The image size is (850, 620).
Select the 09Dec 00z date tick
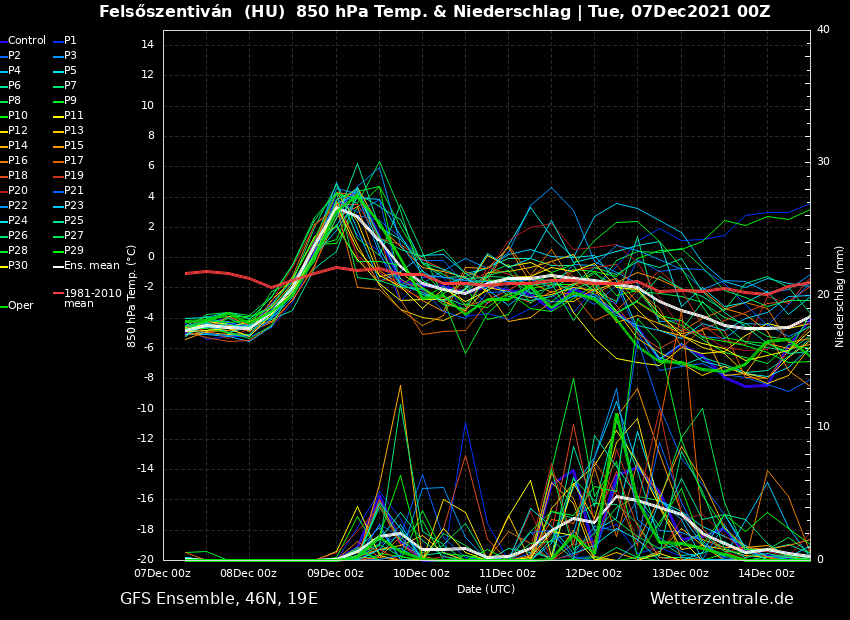click(x=335, y=573)
